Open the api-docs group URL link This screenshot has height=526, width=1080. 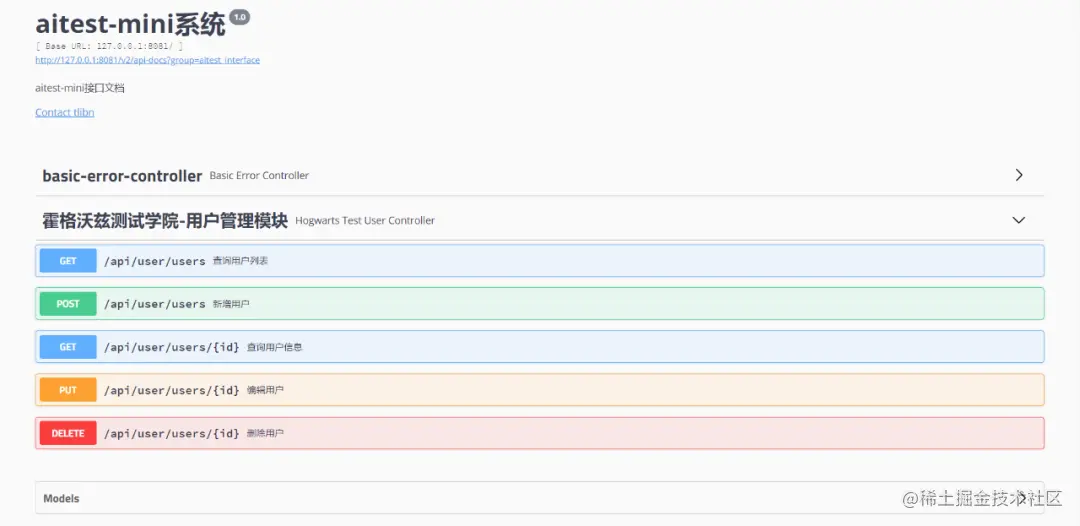(147, 60)
